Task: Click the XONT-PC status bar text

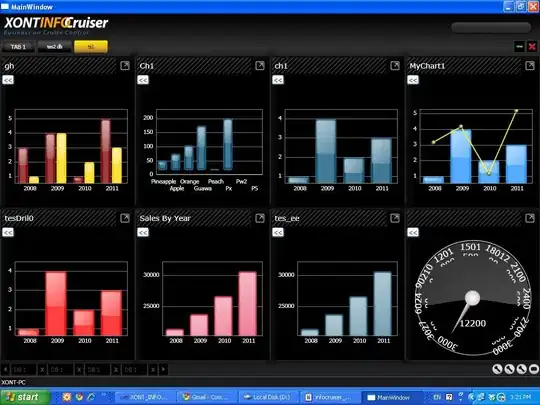Action: coord(13,382)
